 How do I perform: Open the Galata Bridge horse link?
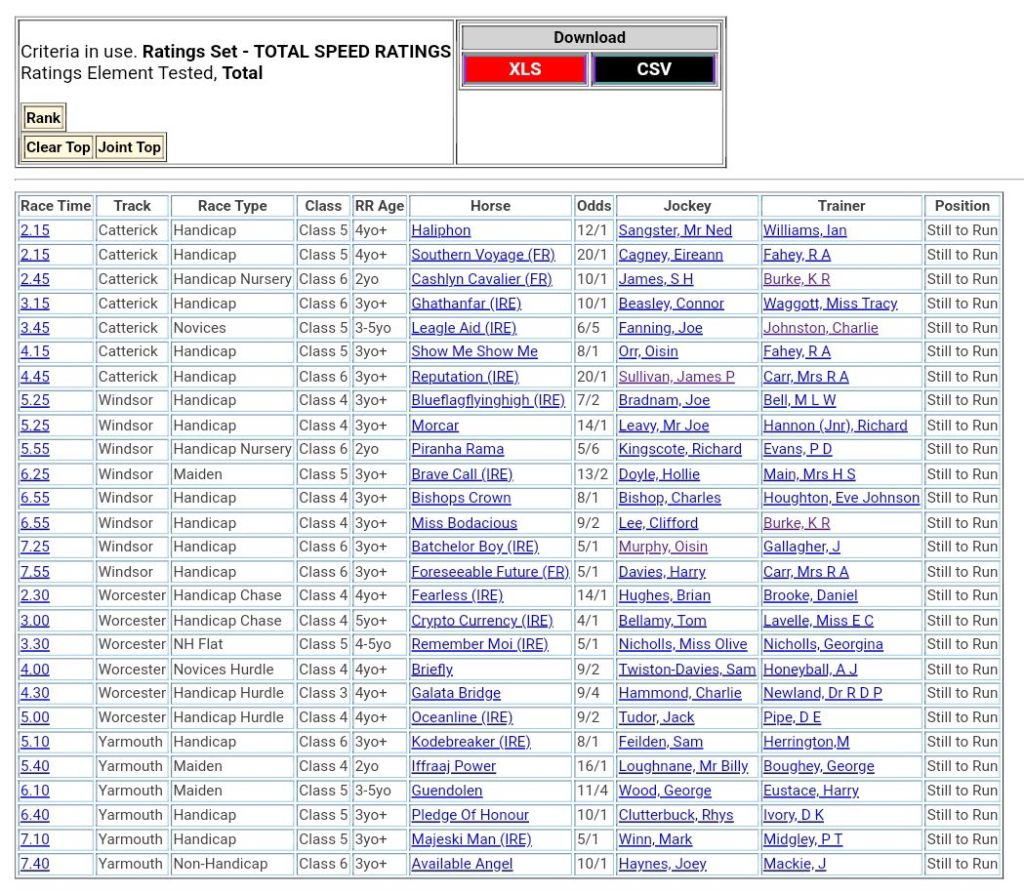point(456,693)
